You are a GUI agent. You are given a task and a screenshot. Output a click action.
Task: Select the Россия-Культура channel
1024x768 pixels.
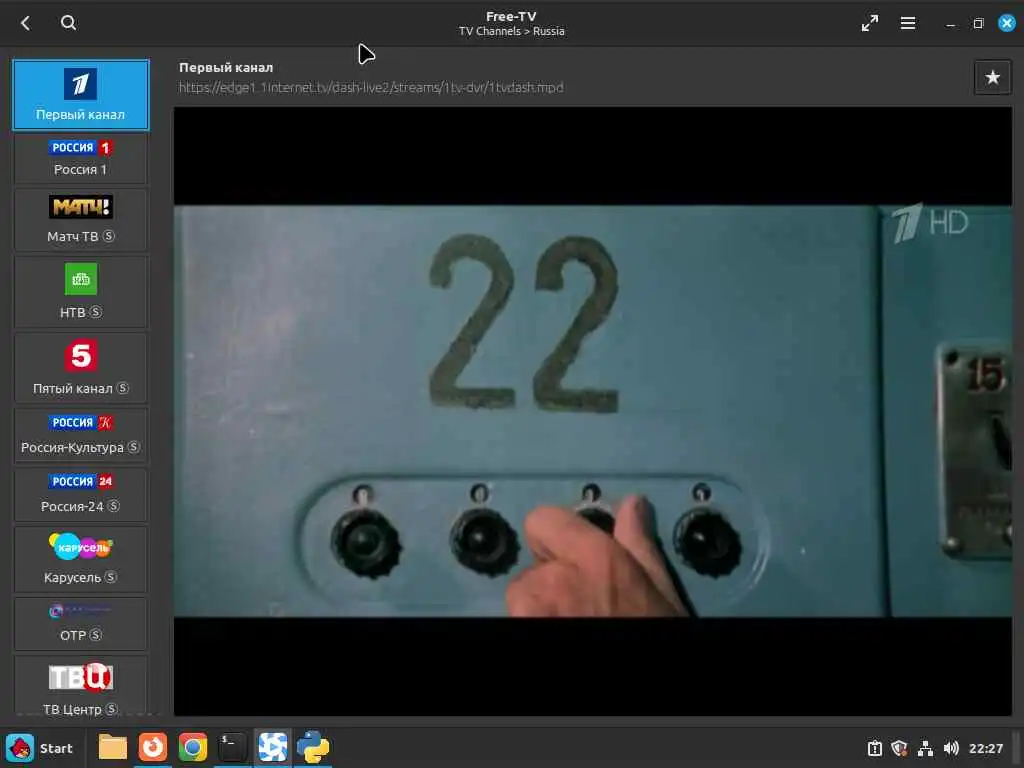tap(80, 436)
